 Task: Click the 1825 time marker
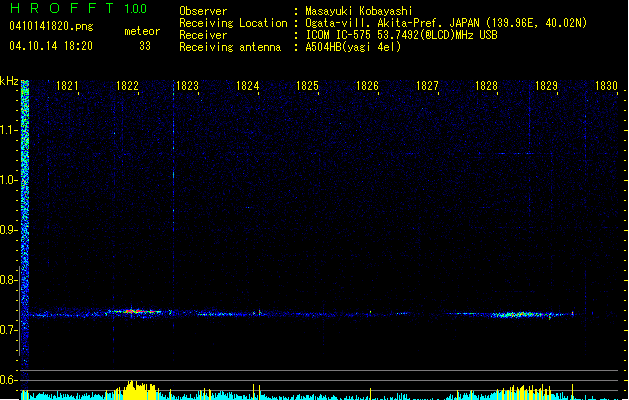coord(307,86)
